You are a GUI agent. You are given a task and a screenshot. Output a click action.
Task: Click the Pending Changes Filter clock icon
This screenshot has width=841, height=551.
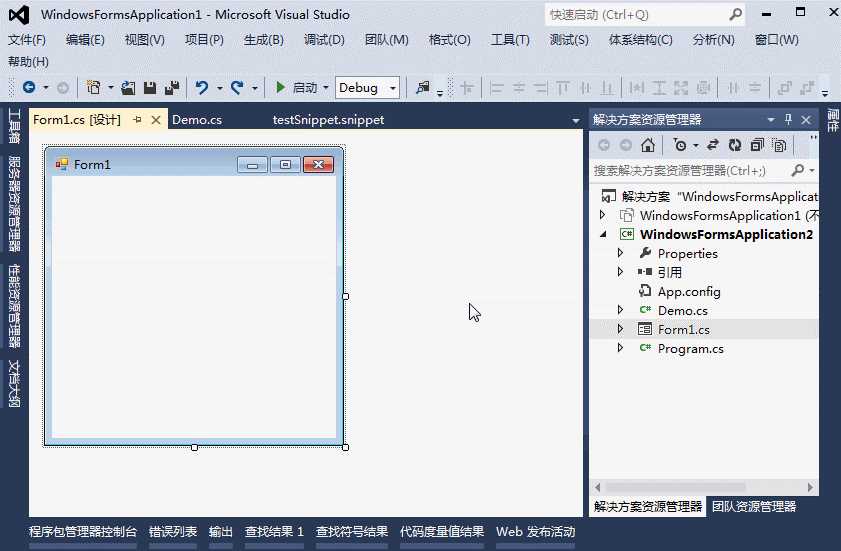click(x=680, y=145)
